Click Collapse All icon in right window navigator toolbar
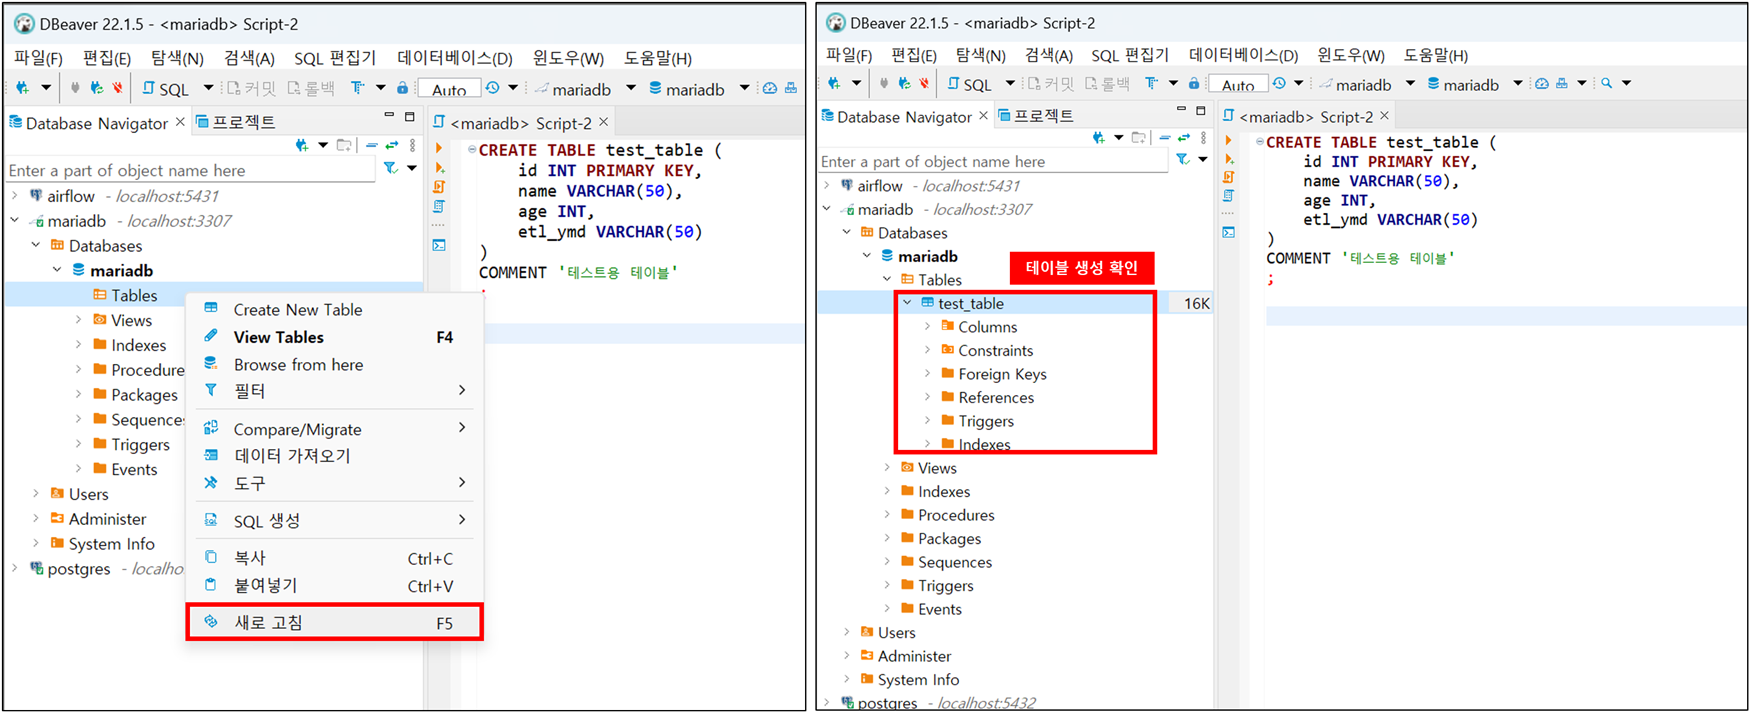The image size is (1751, 712). pyautogui.click(x=1164, y=138)
